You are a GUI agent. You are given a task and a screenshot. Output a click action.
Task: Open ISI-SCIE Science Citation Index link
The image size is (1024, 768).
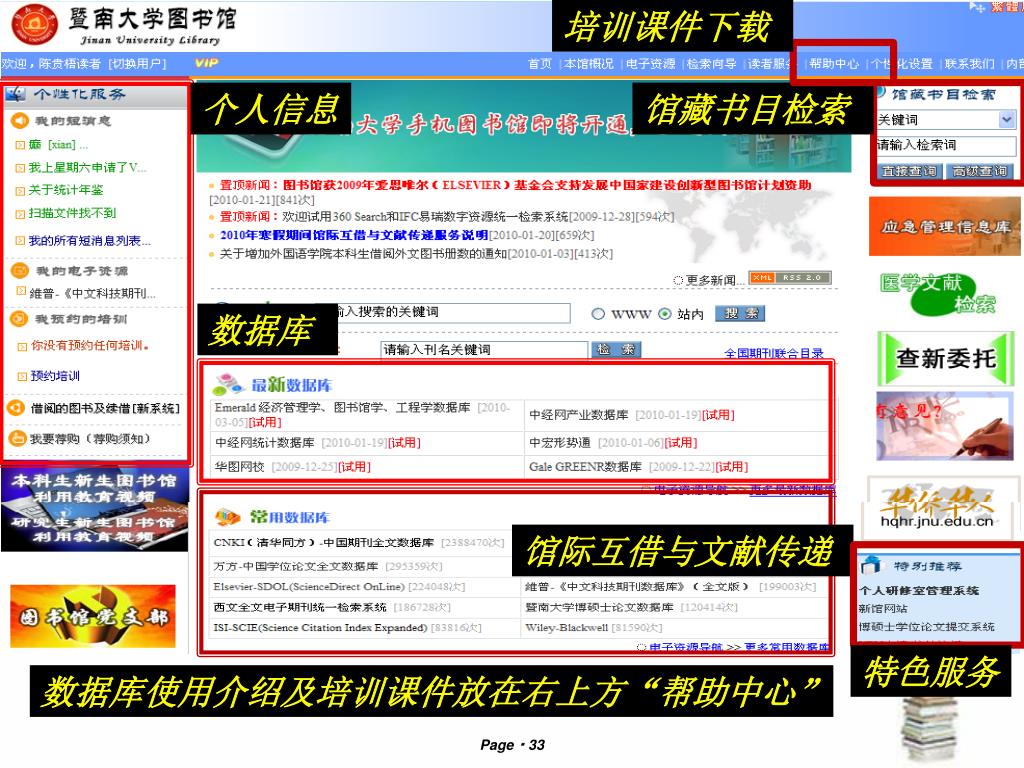tap(320, 628)
